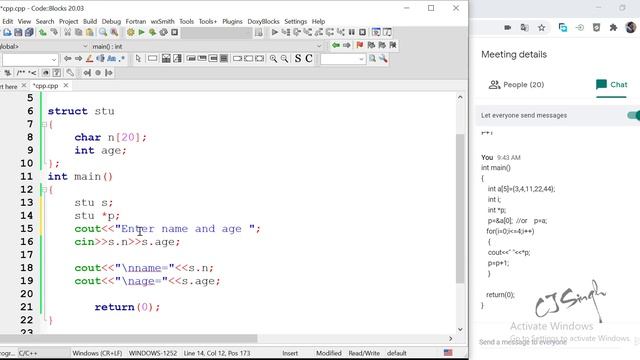Click DoxyBlocks block comment /** icon
Viewport: 640px width, 360px height.
(x=20, y=73)
